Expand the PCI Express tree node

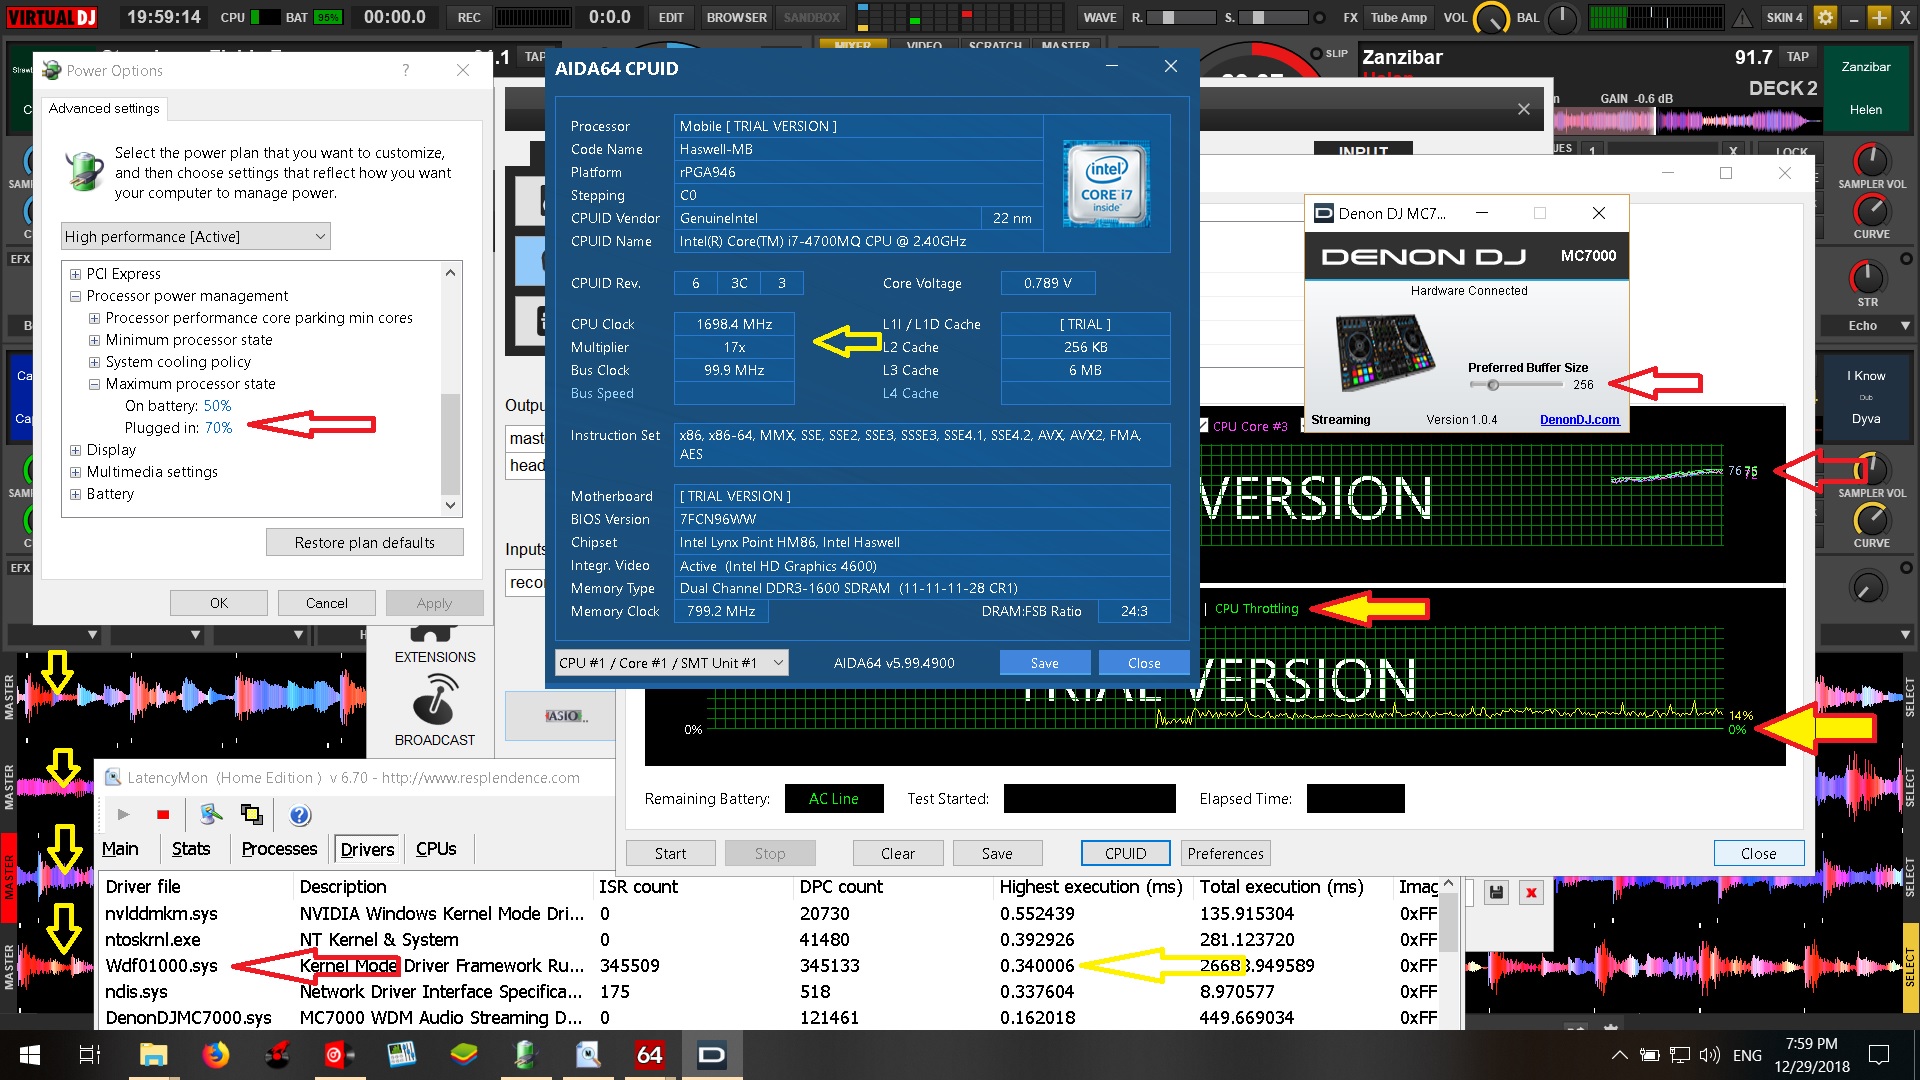point(75,274)
